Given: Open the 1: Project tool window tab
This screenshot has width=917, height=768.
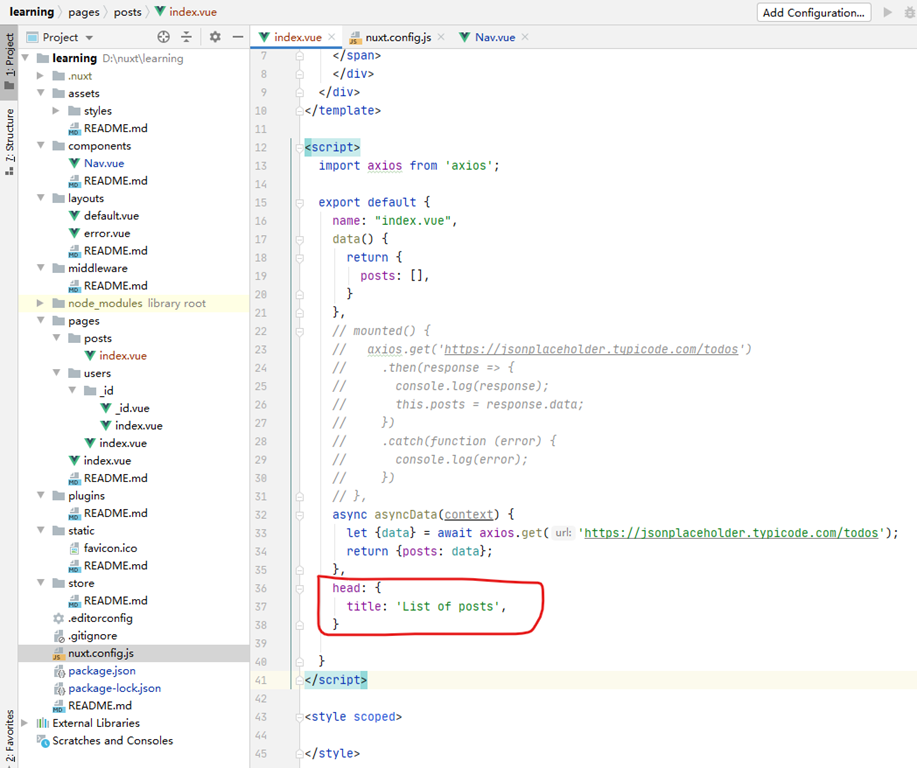Looking at the screenshot, I should [x=9, y=60].
